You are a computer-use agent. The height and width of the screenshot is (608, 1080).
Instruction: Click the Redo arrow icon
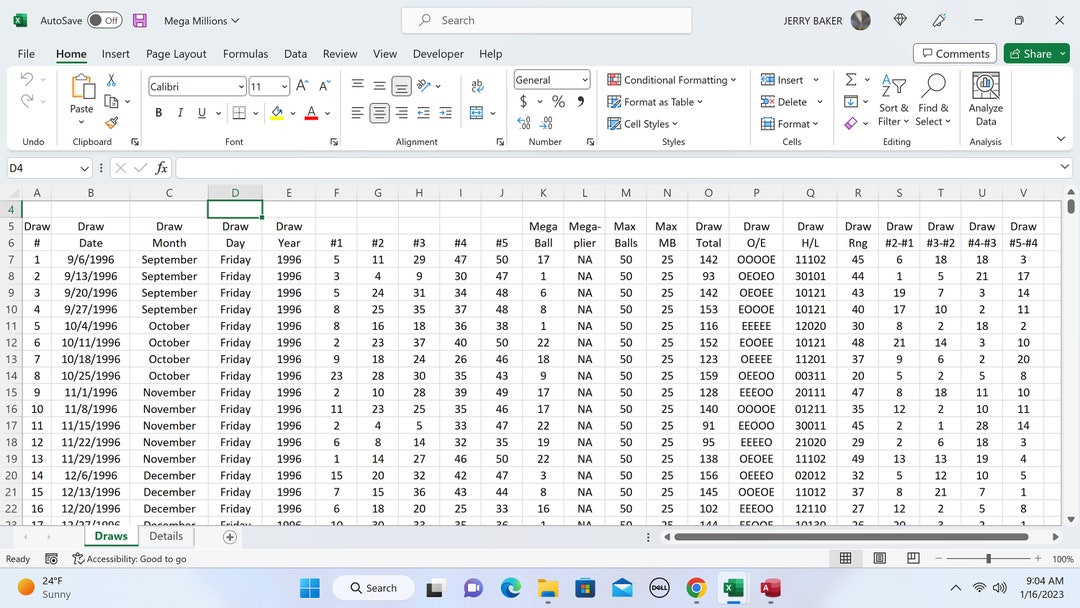point(27,102)
